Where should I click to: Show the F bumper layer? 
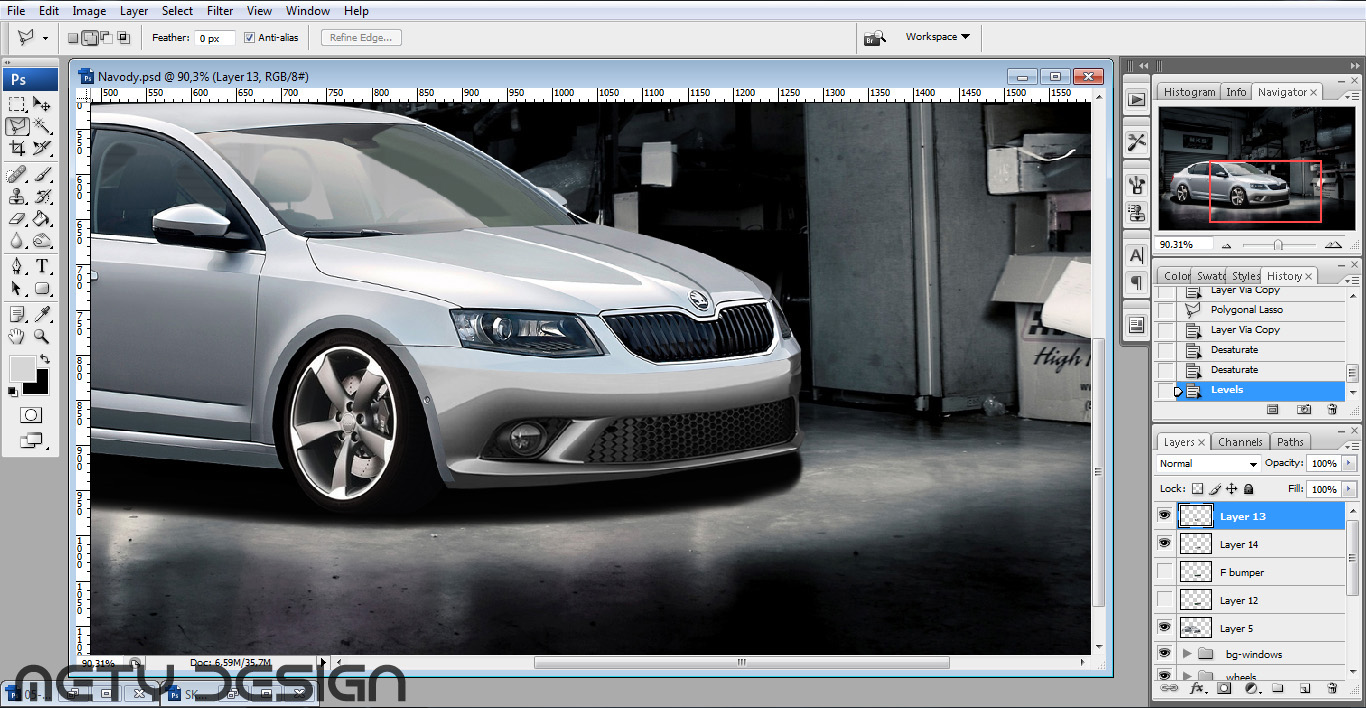coord(1164,572)
